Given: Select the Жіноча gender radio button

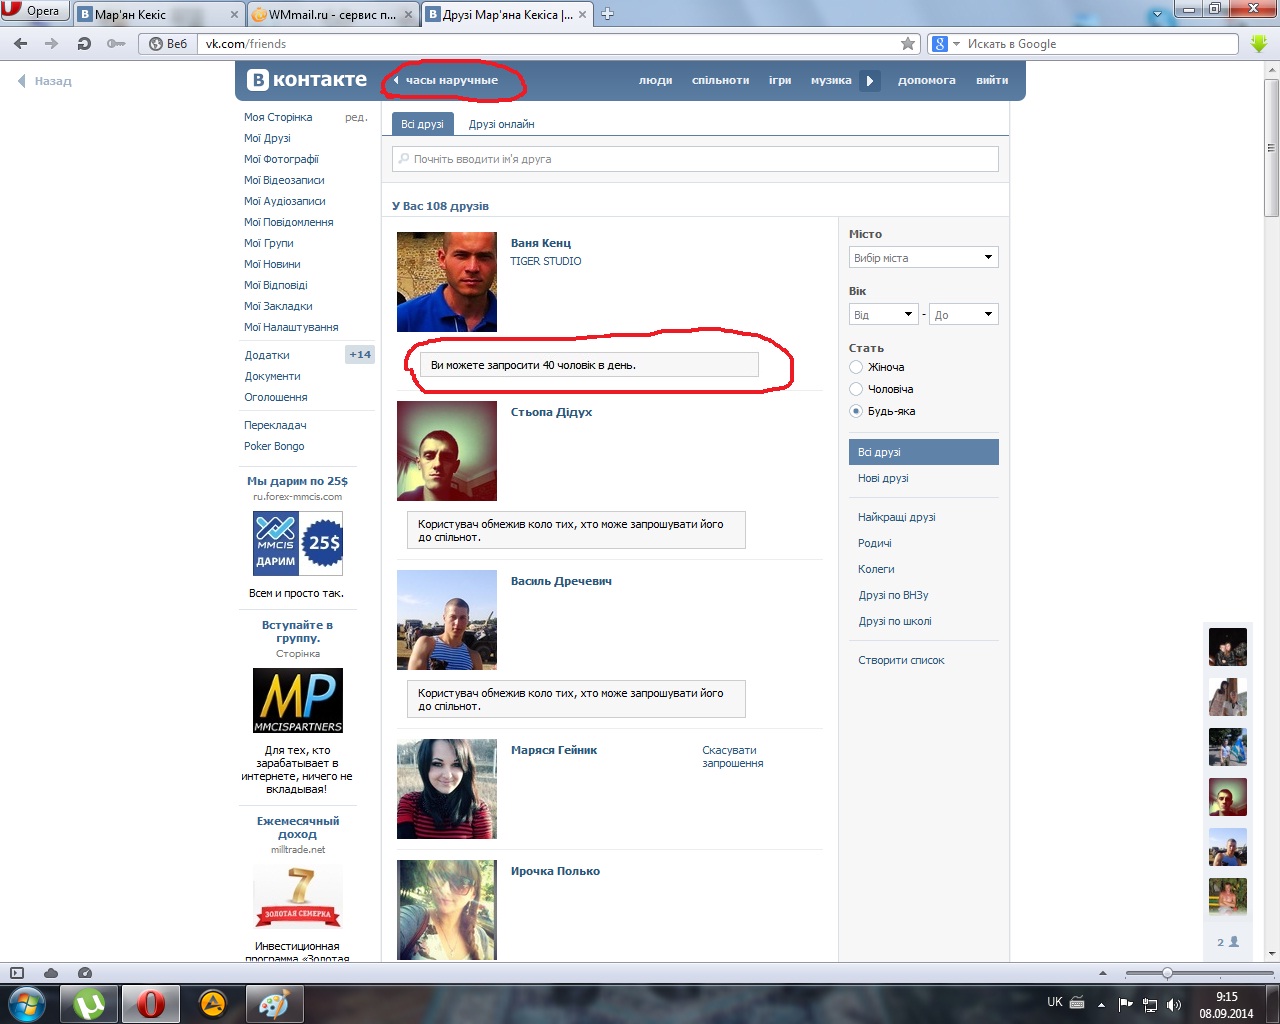Looking at the screenshot, I should [x=856, y=367].
